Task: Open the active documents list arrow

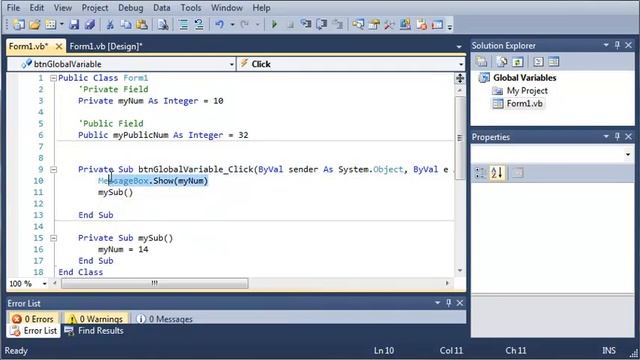Action: 459,47
